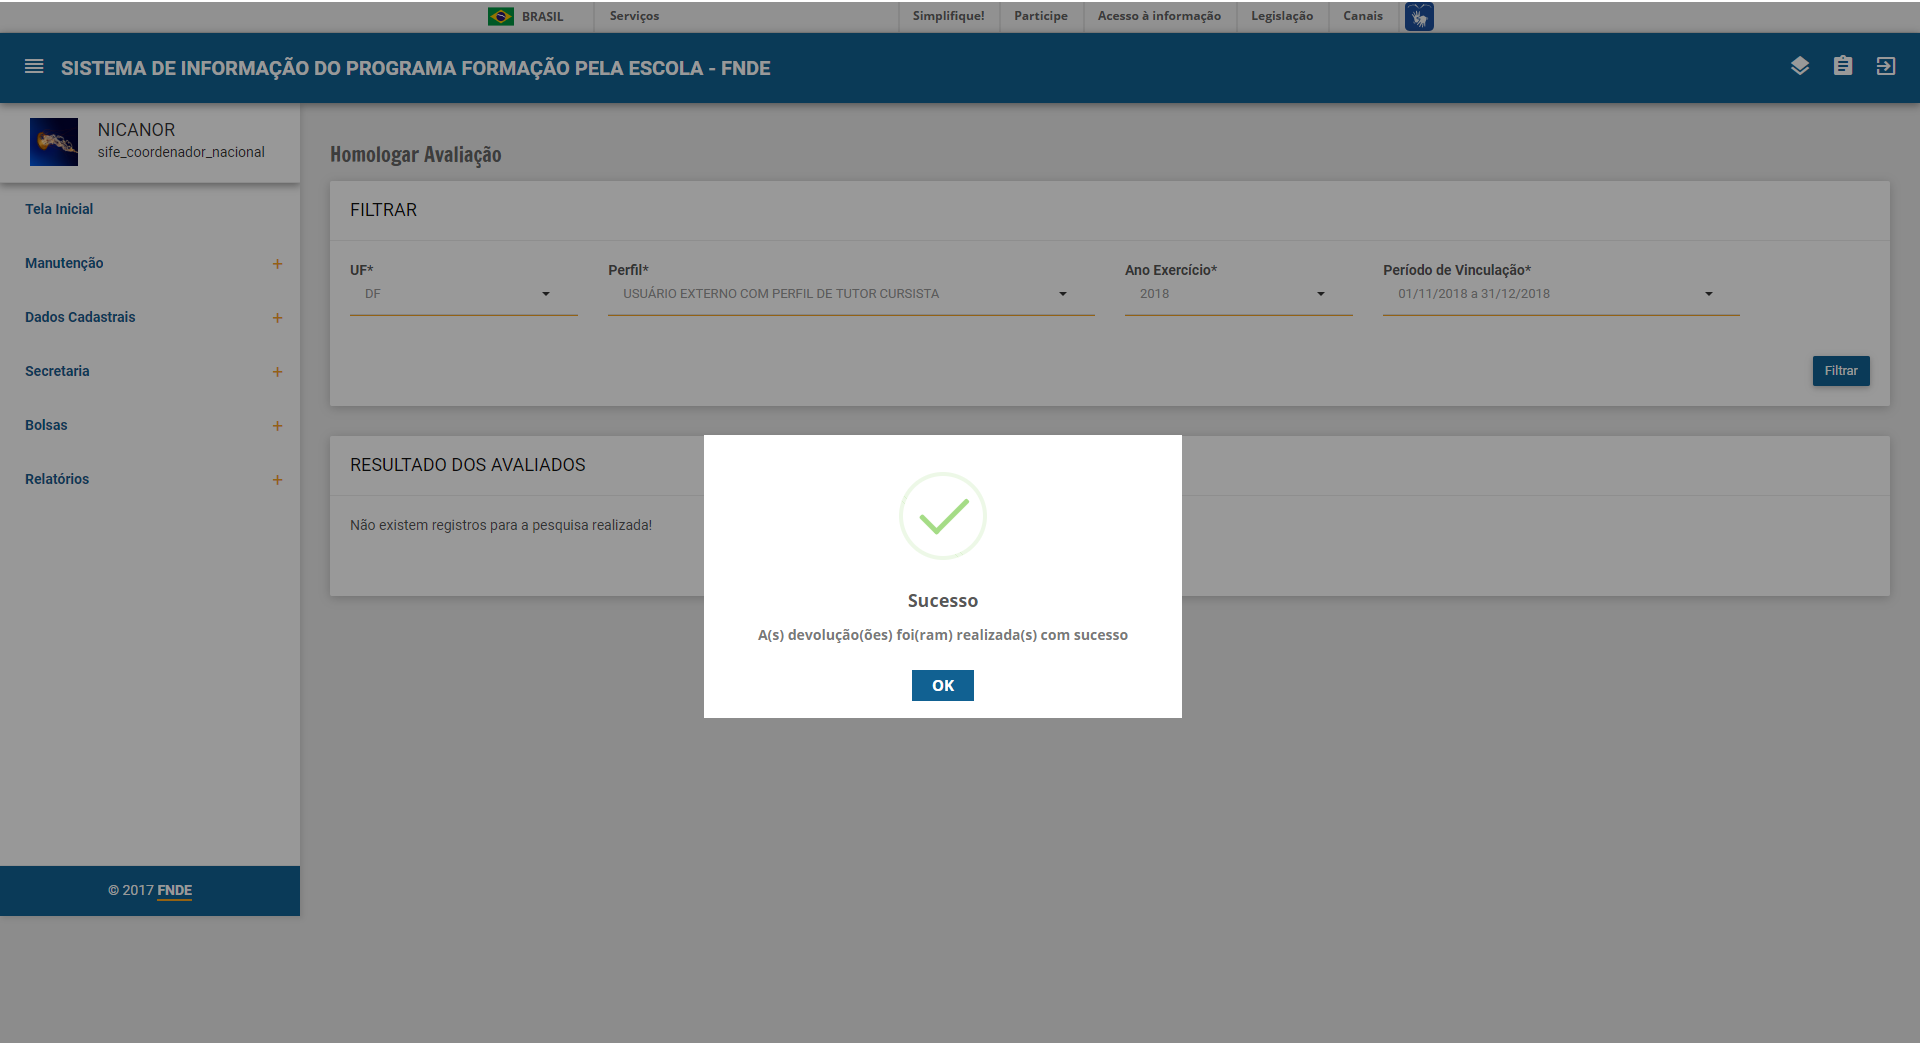Expand the Dados Cadastrais plus icon
The width and height of the screenshot is (1920, 1043).
(x=278, y=318)
